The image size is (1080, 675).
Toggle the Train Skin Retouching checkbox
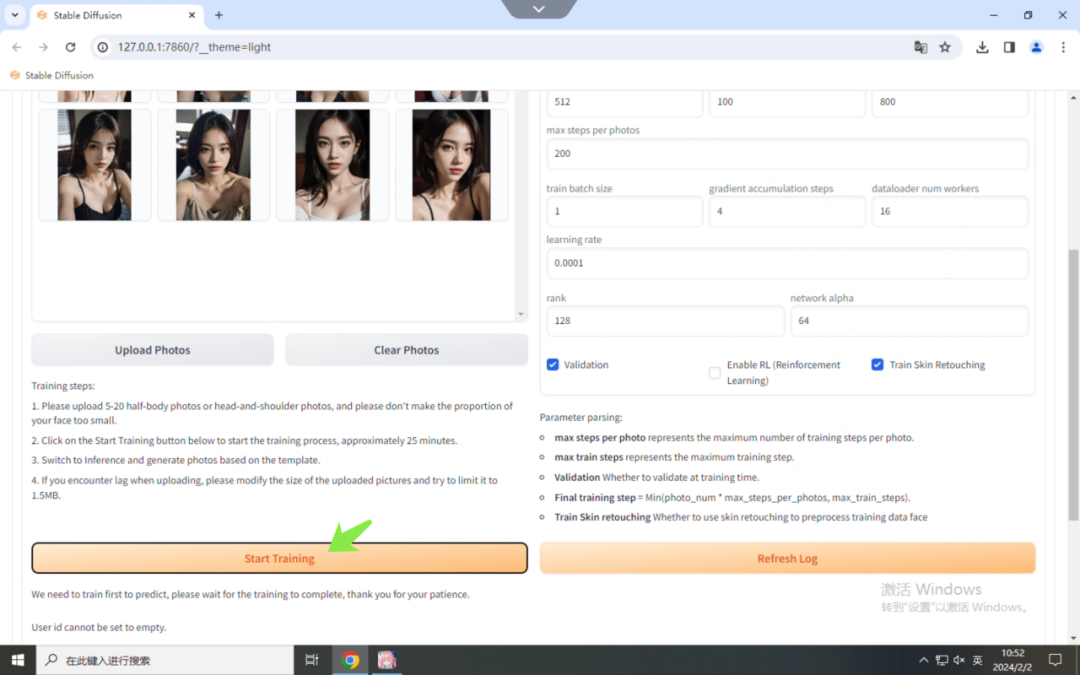tap(877, 364)
